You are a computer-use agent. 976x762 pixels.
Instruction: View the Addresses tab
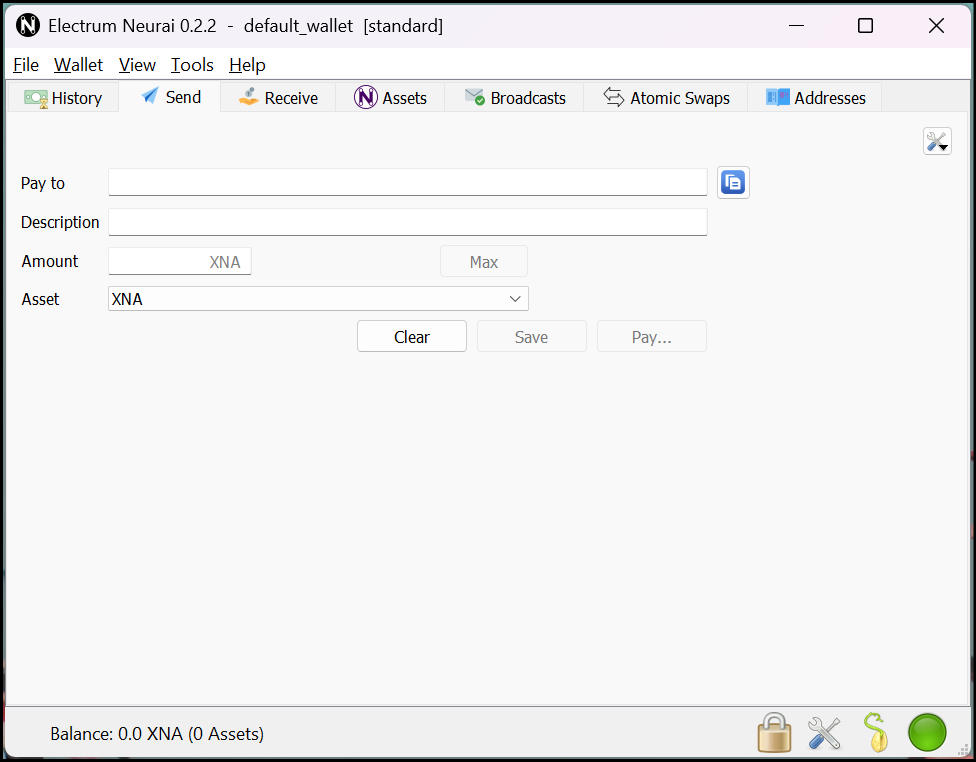coord(815,97)
